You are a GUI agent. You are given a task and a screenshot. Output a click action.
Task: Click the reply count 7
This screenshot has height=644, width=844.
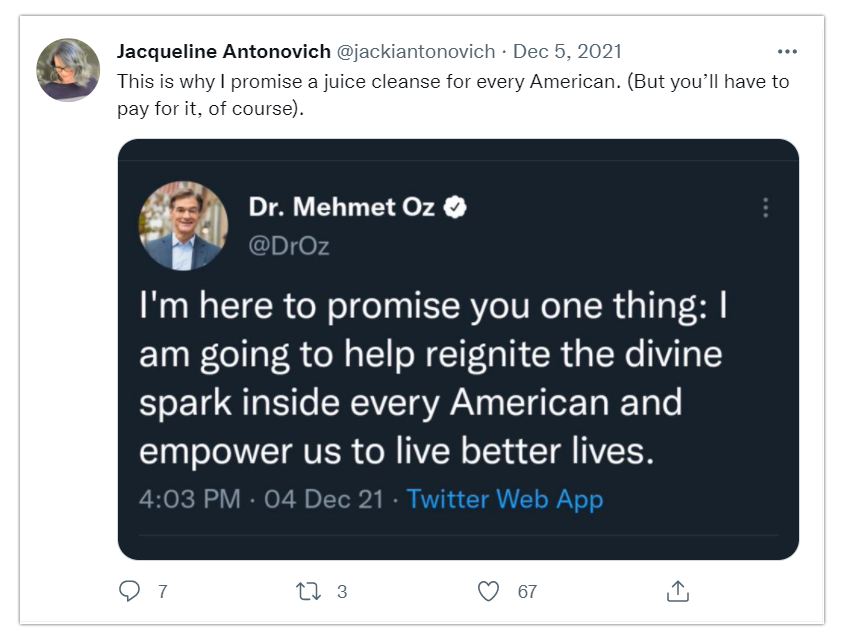163,592
